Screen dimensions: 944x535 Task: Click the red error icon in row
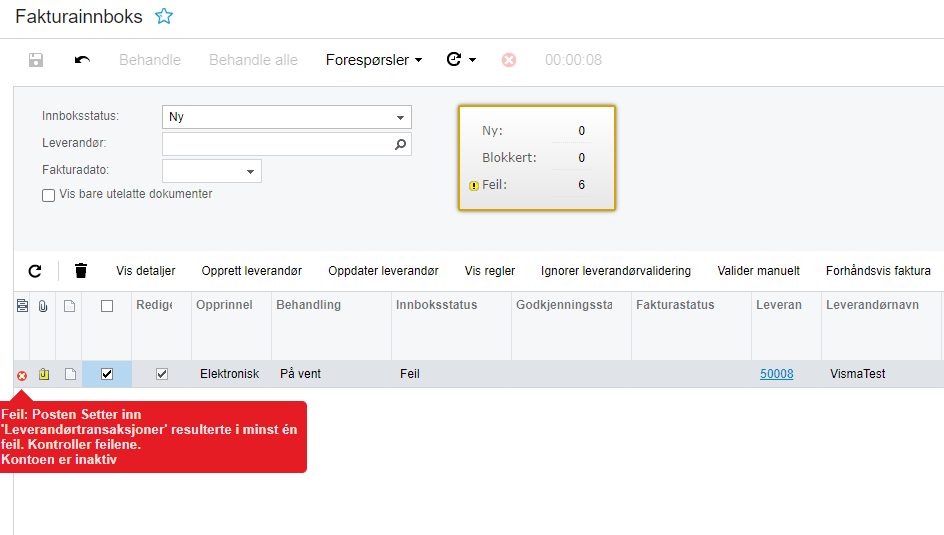coord(22,376)
